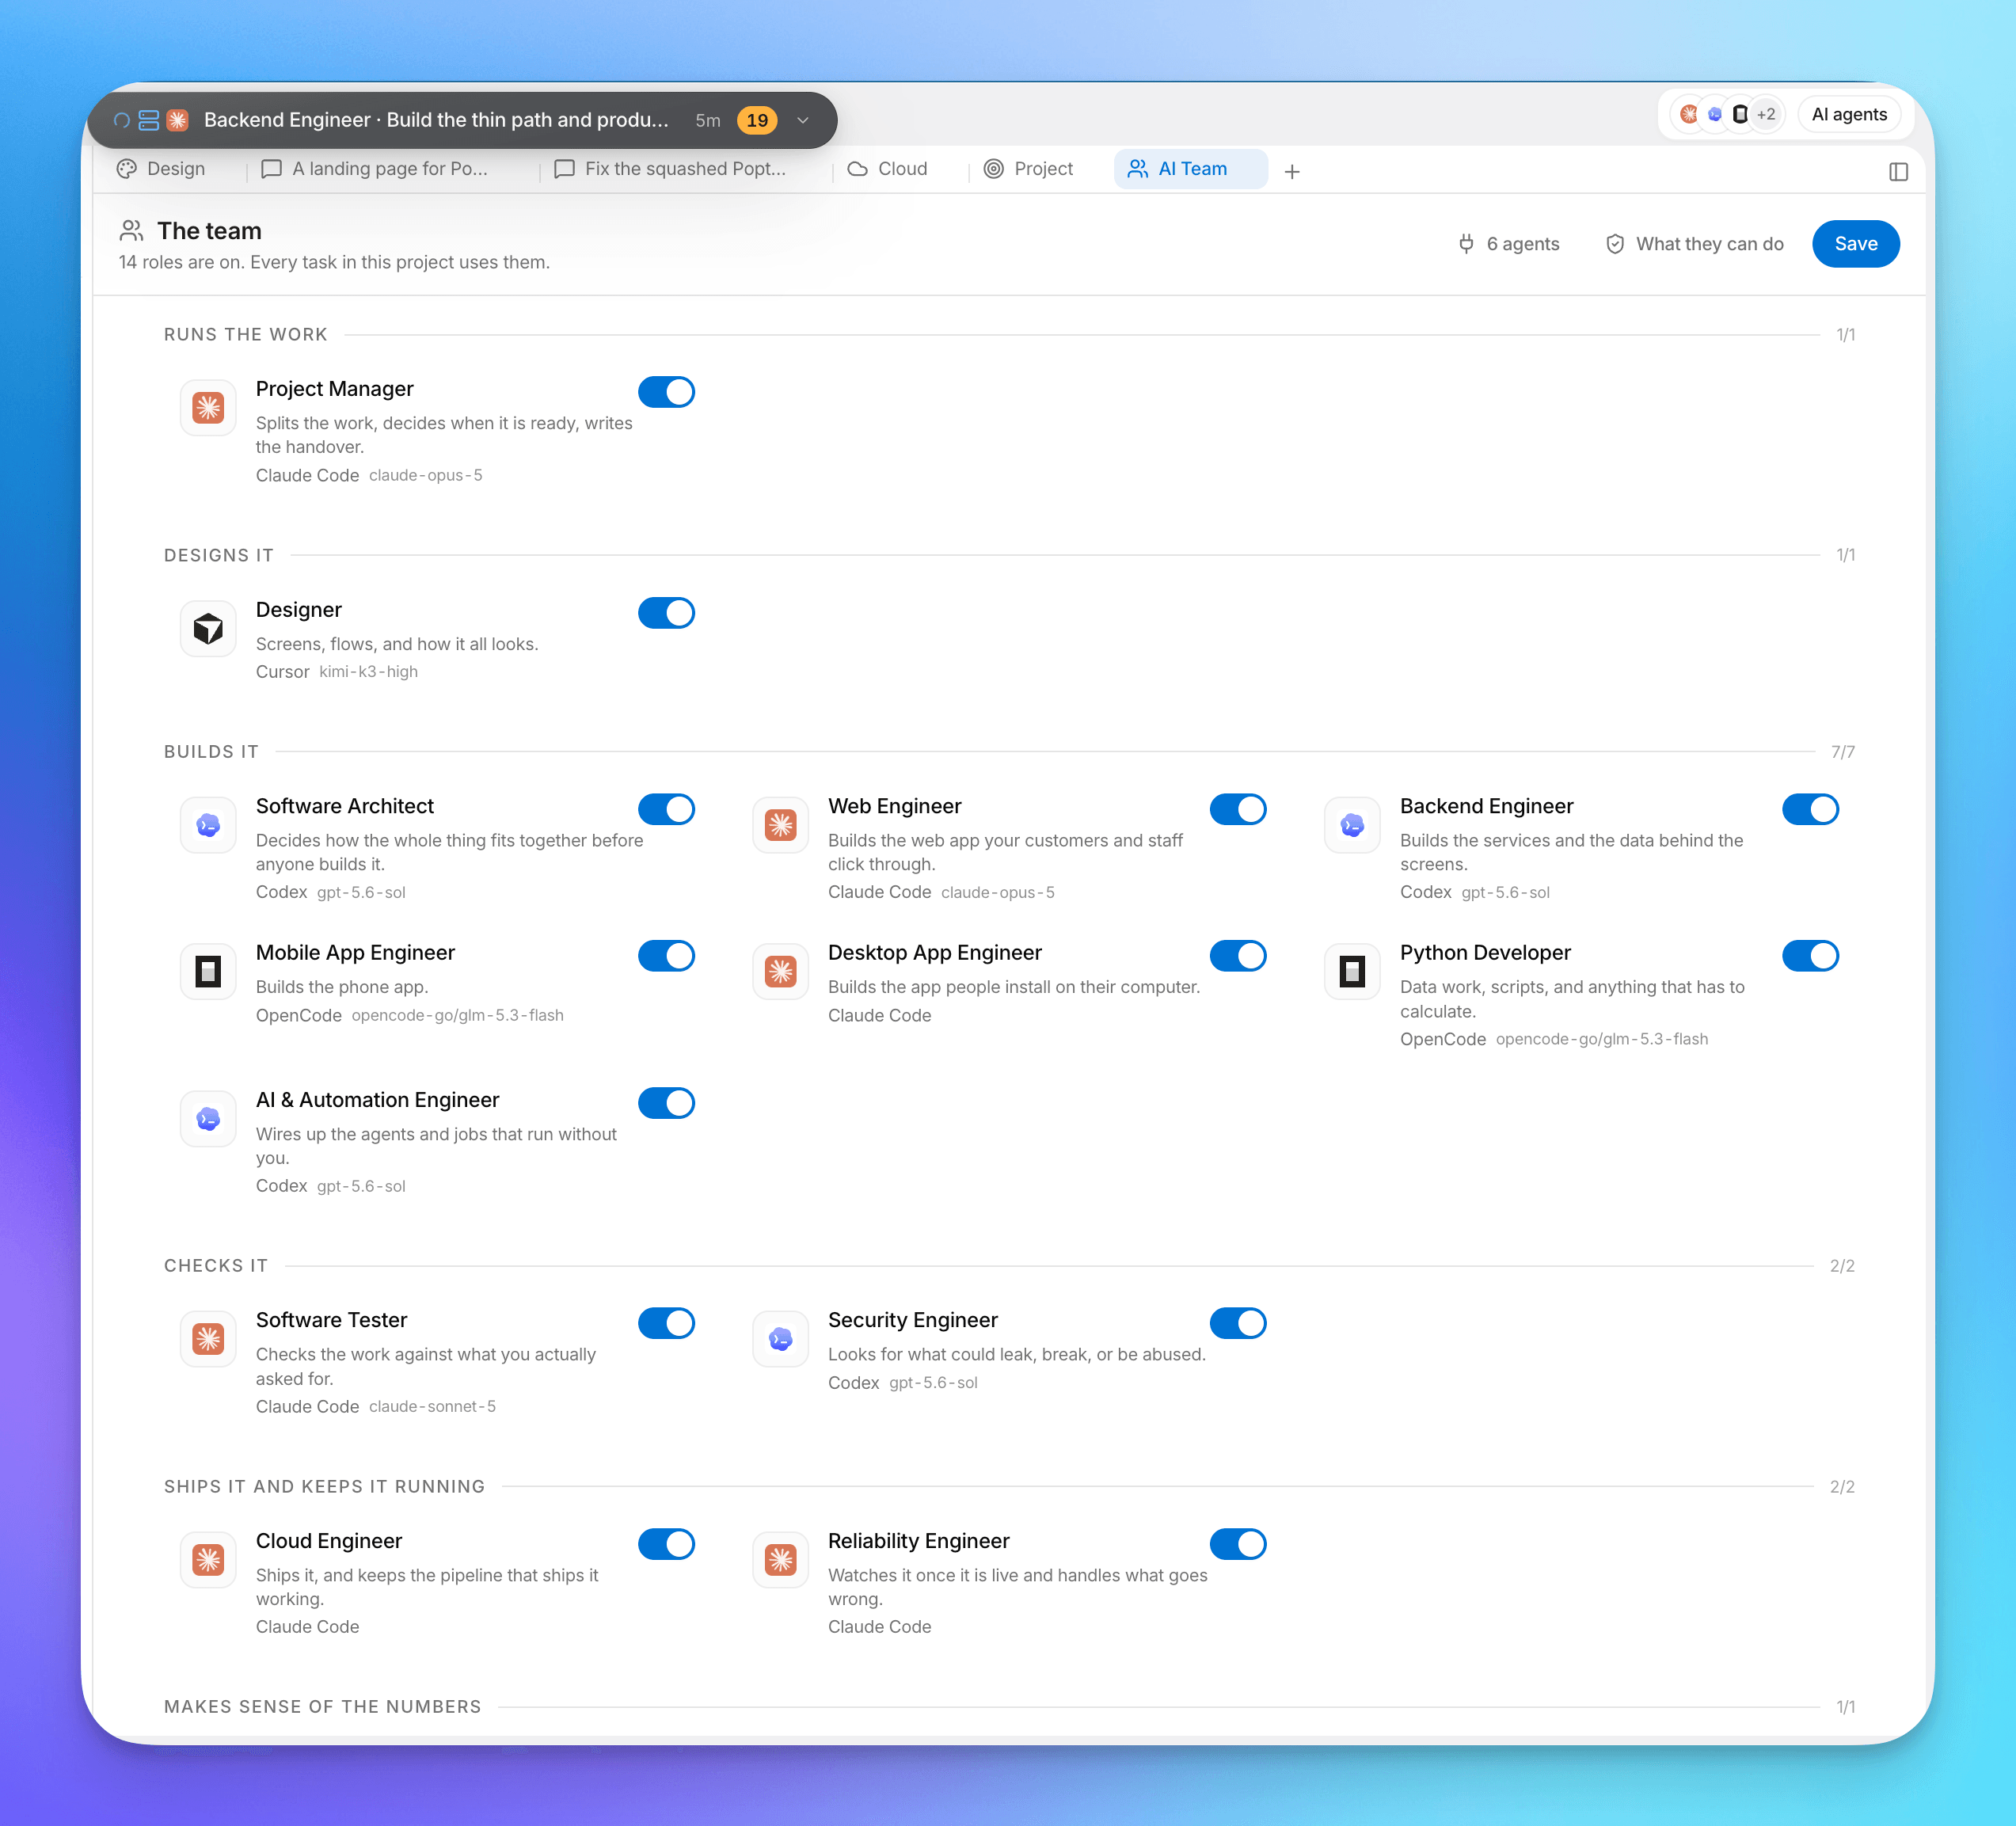Screen dimensions: 2016x1826
Task: Click the Software Architect role name
Action: 344,806
